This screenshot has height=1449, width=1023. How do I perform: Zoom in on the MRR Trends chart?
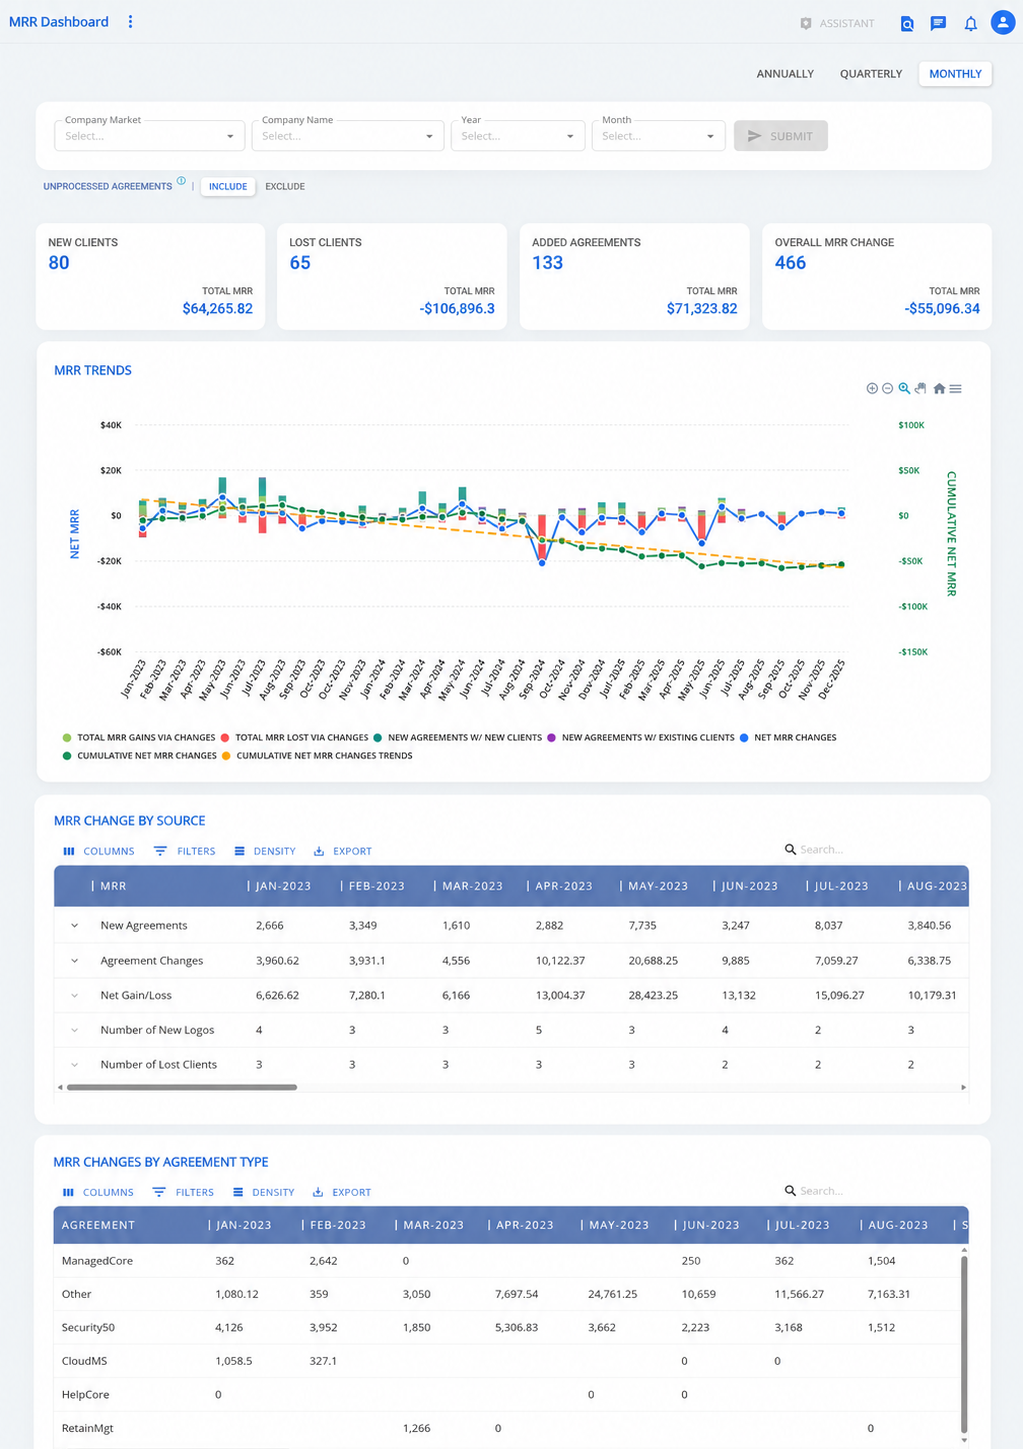tap(872, 389)
